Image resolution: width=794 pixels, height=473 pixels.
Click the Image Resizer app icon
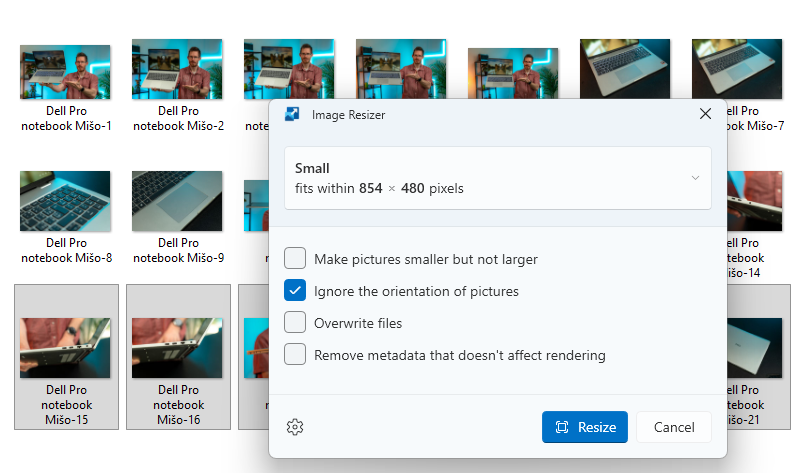[293, 115]
